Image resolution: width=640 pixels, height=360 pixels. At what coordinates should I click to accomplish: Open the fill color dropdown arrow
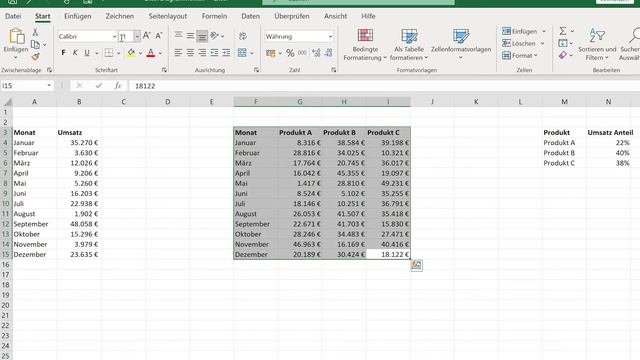pos(140,53)
